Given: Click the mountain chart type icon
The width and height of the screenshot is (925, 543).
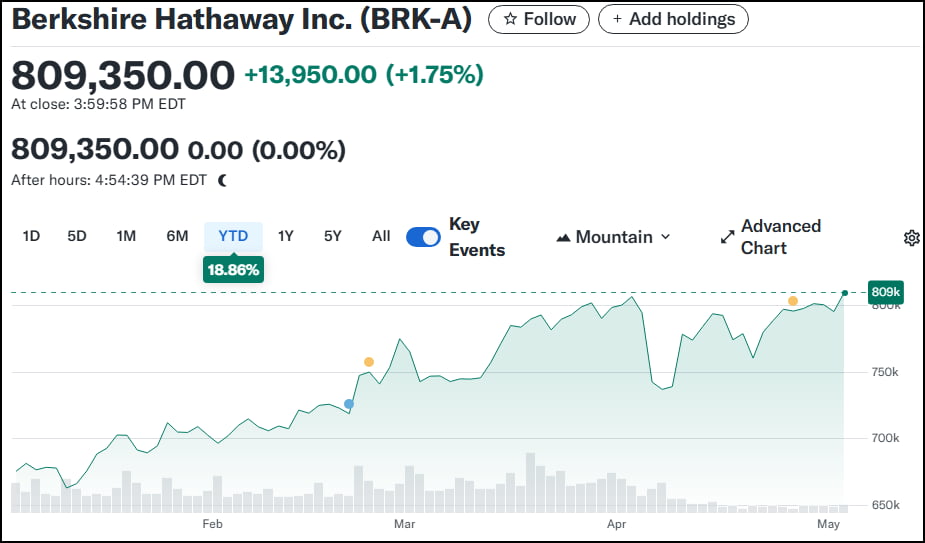Looking at the screenshot, I should click(x=563, y=237).
